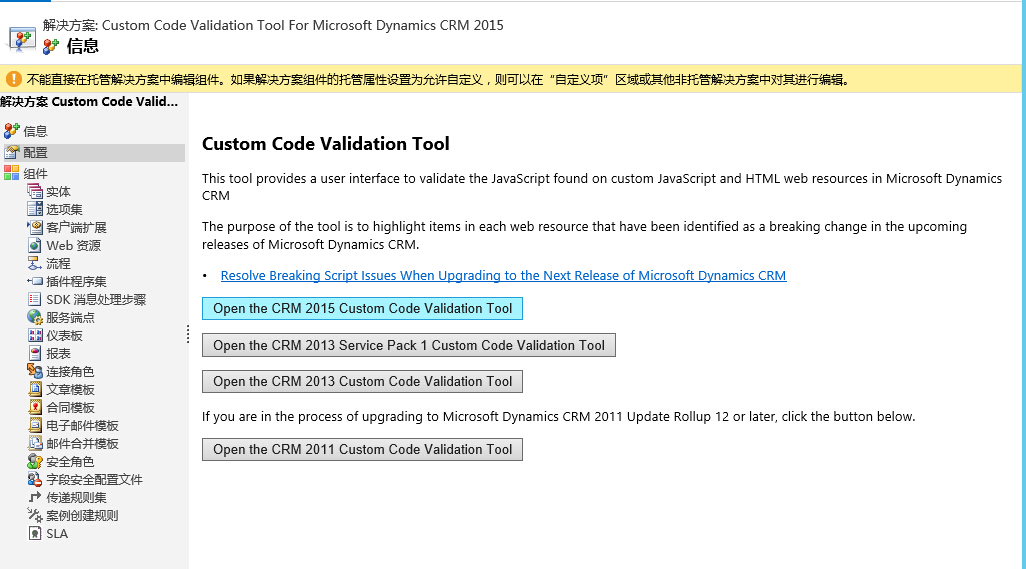Click the 流程 process icon
Screen dimensions: 1026x569
click(x=35, y=263)
